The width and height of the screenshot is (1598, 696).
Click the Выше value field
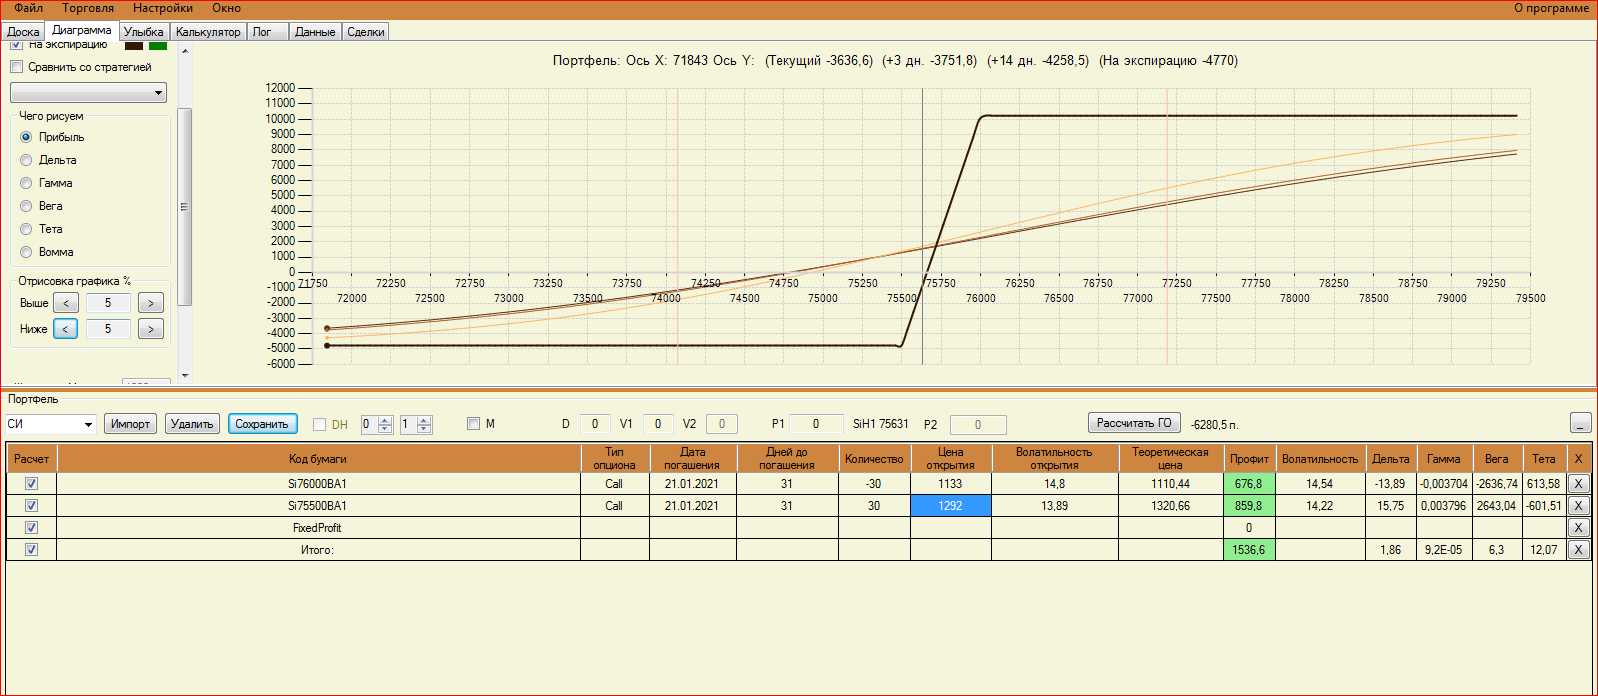click(x=108, y=303)
